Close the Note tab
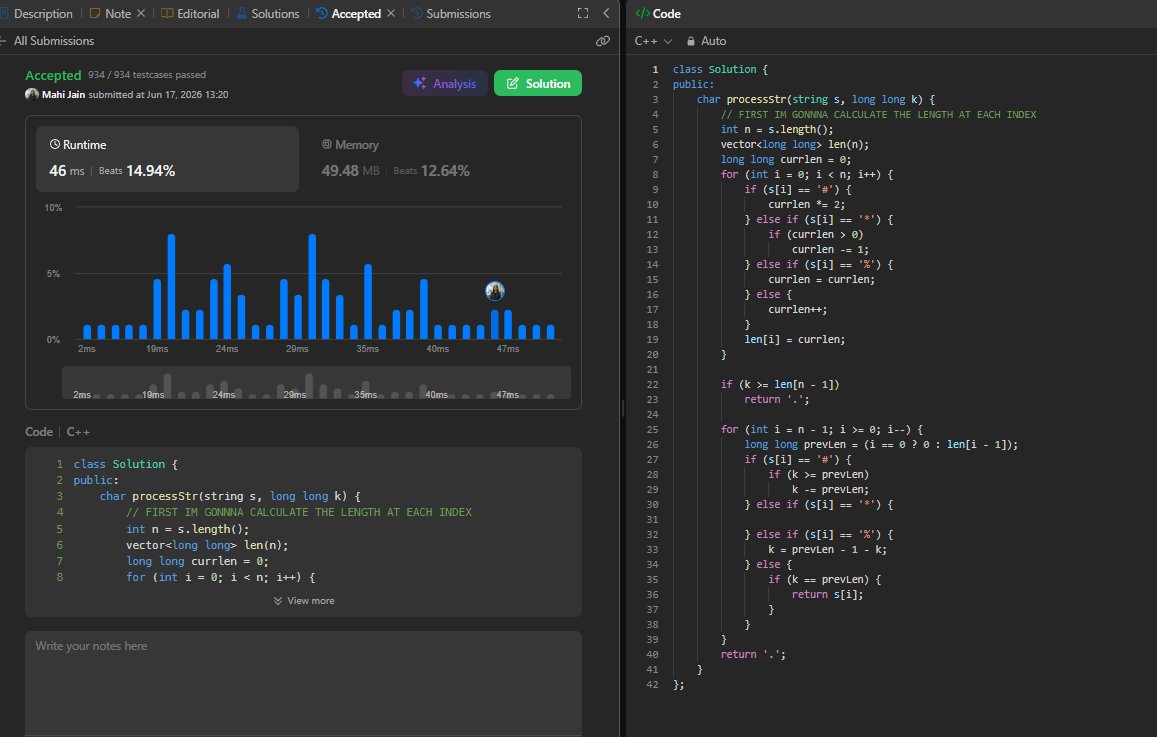Viewport: 1157px width, 737px height. point(141,13)
